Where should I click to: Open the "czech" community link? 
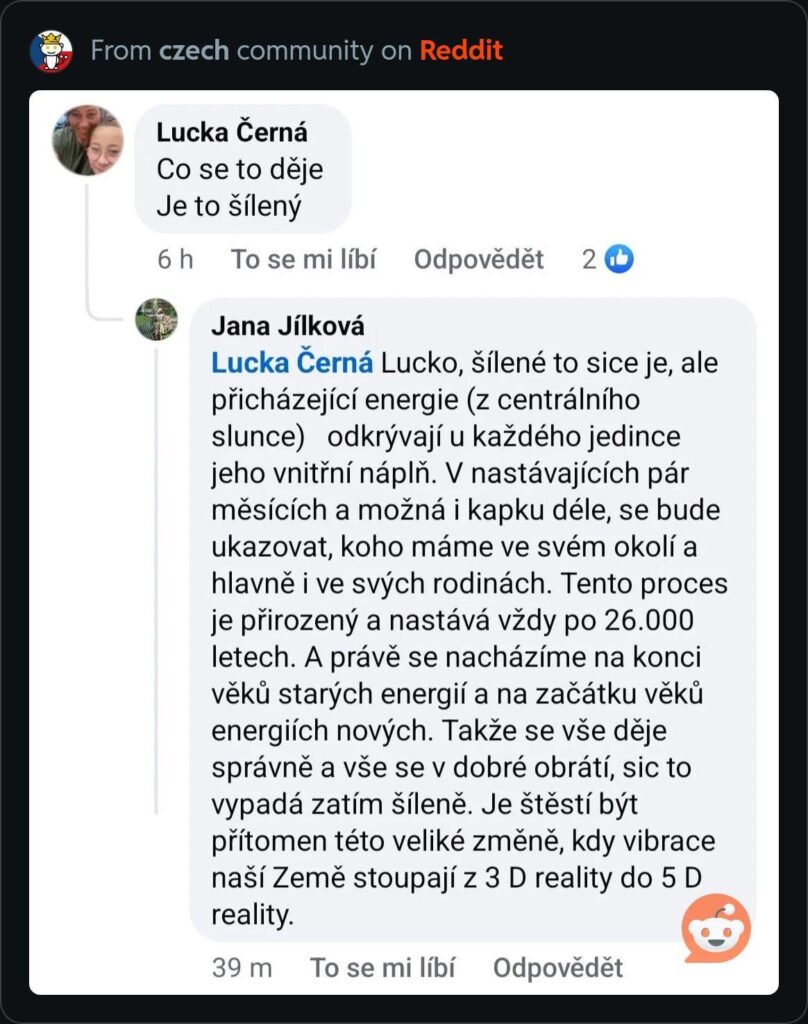pos(194,50)
